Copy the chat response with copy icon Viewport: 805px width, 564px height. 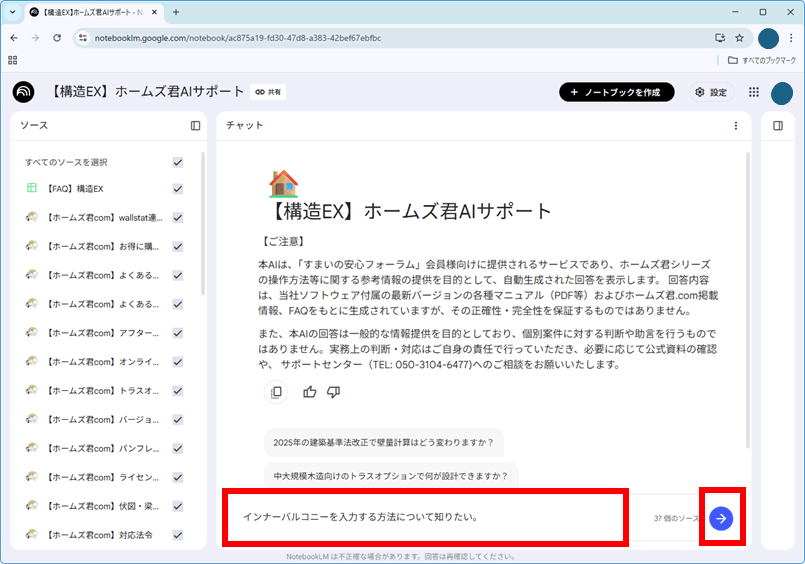[x=276, y=392]
